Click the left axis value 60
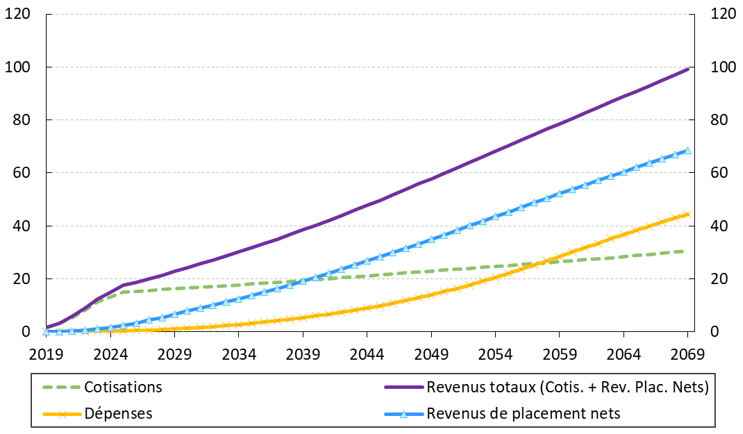The image size is (743, 434). (x=22, y=173)
